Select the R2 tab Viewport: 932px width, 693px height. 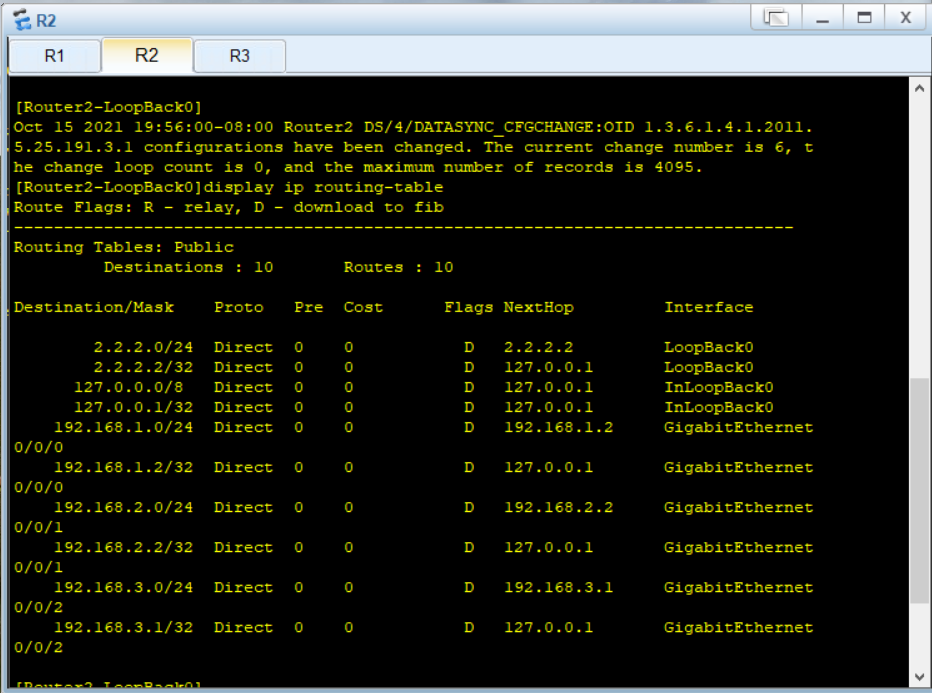pyautogui.click(x=147, y=55)
